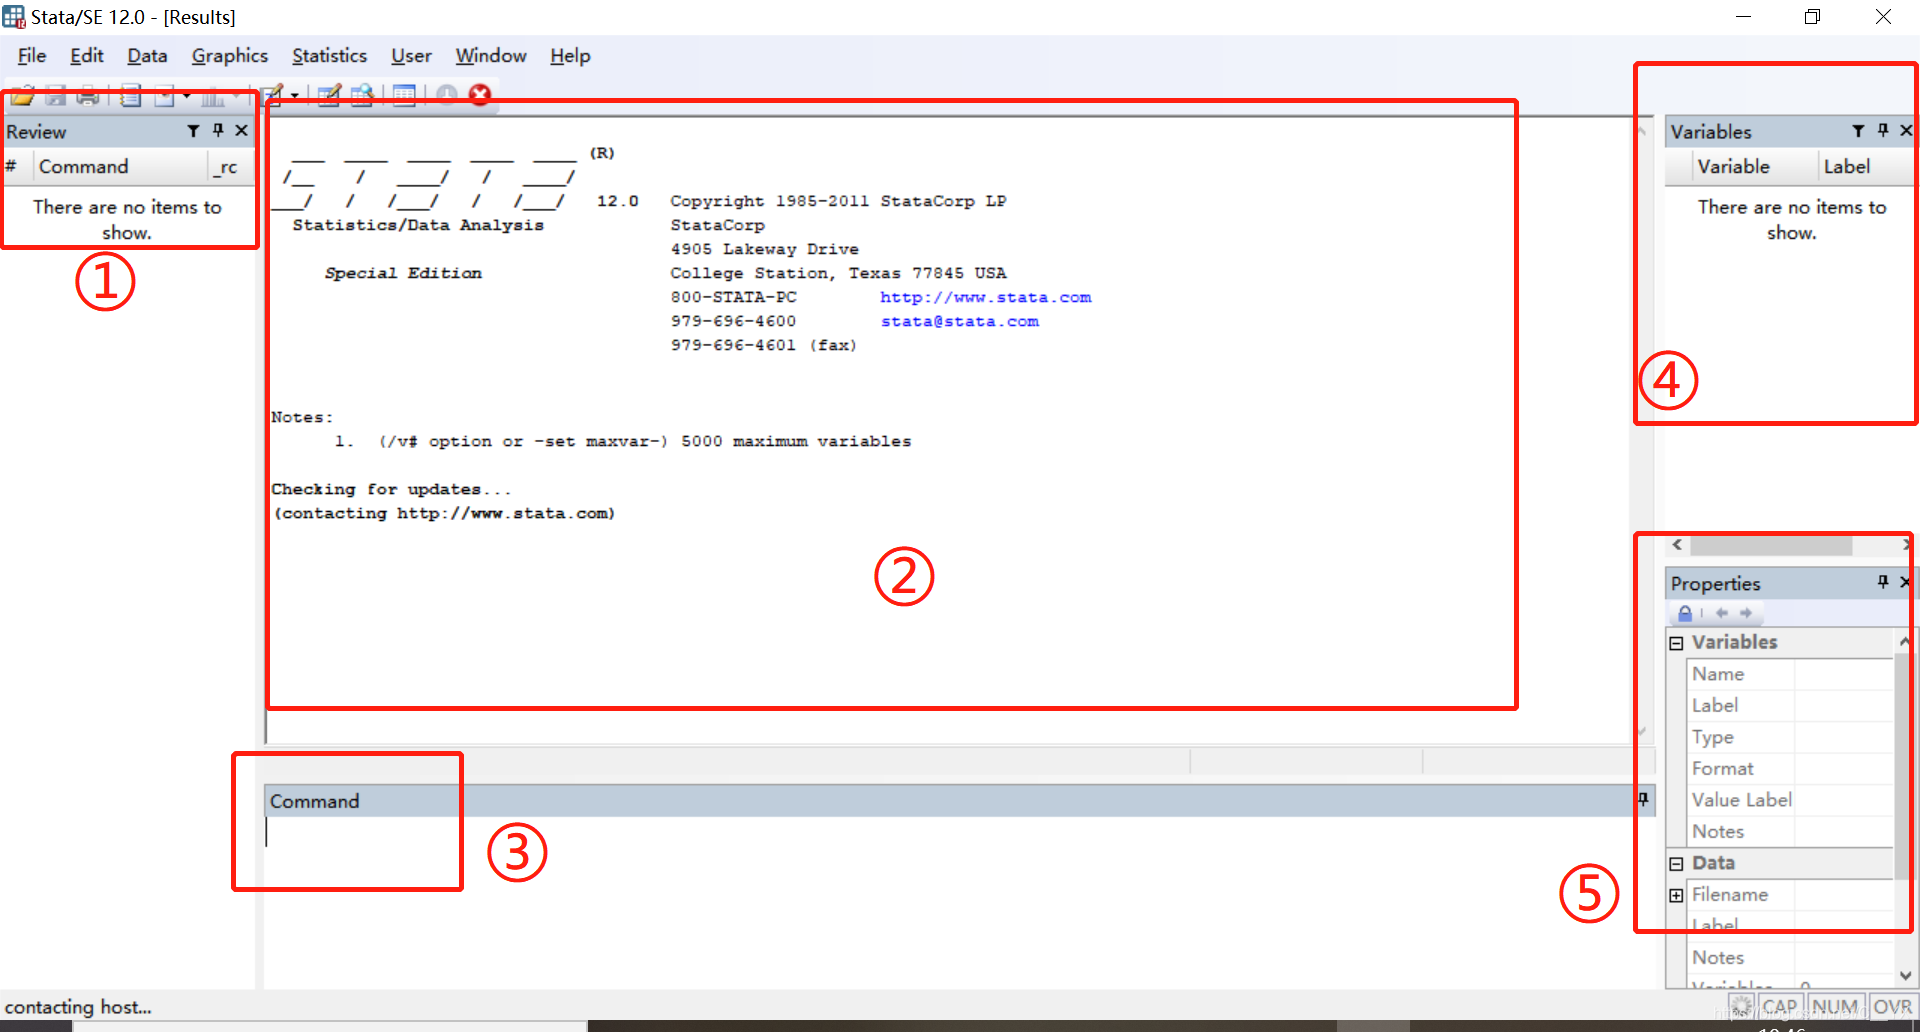
Task: Close the Variables panel
Action: tap(1906, 130)
